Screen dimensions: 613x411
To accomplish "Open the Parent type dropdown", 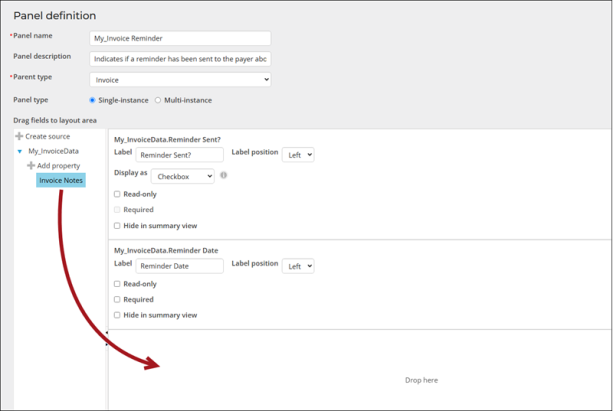I will [x=180, y=79].
